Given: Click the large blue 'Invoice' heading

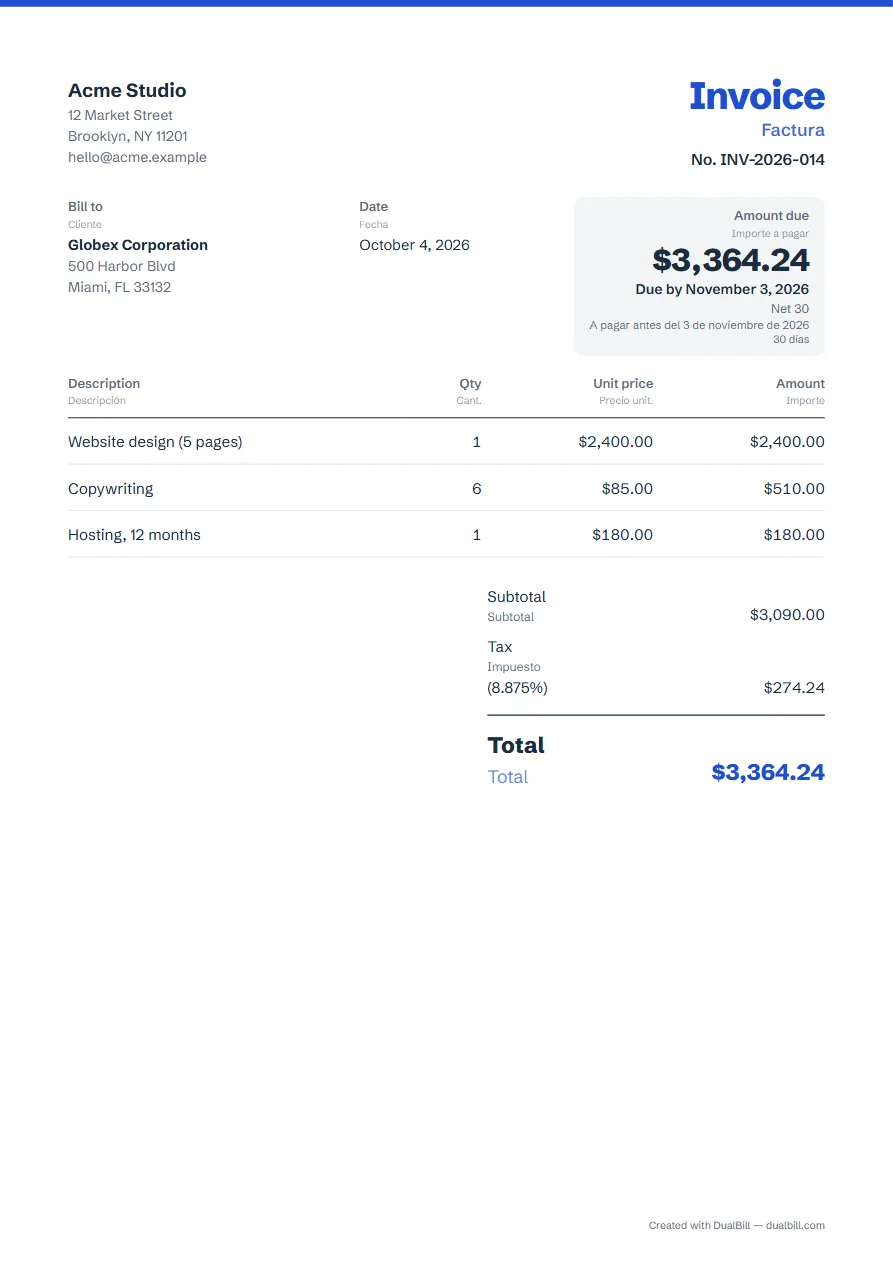Looking at the screenshot, I should [757, 96].
